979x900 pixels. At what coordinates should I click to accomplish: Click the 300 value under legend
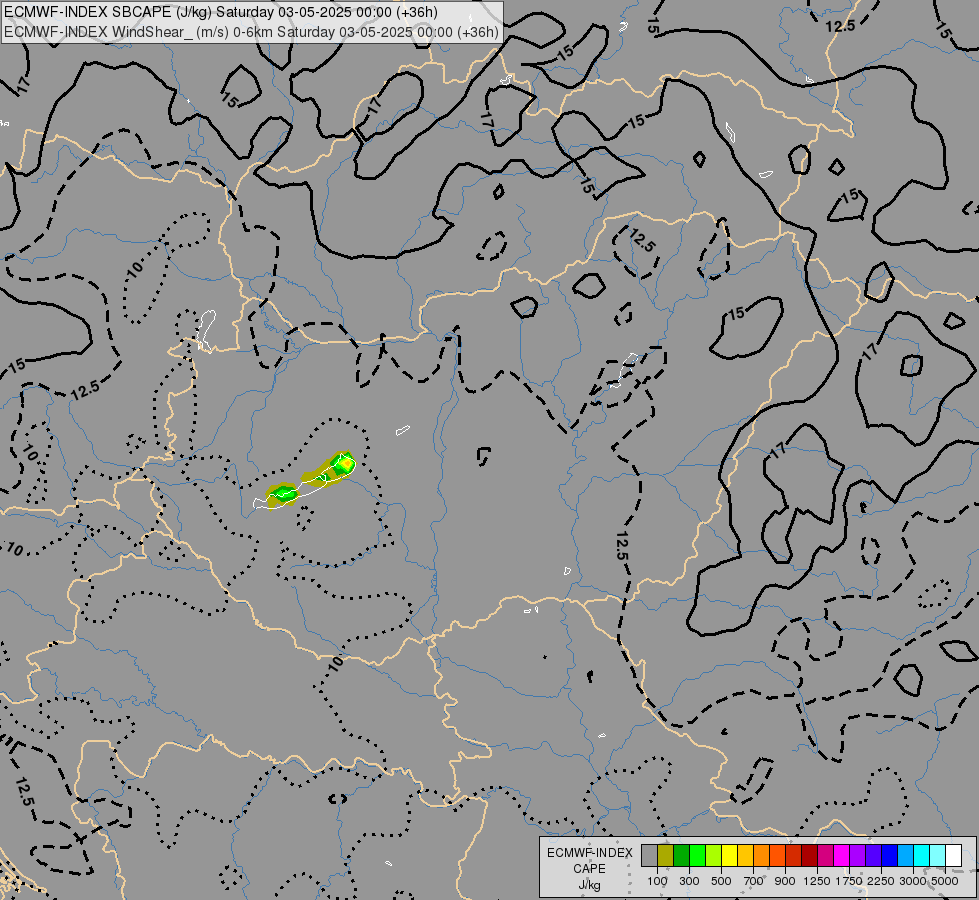689,881
